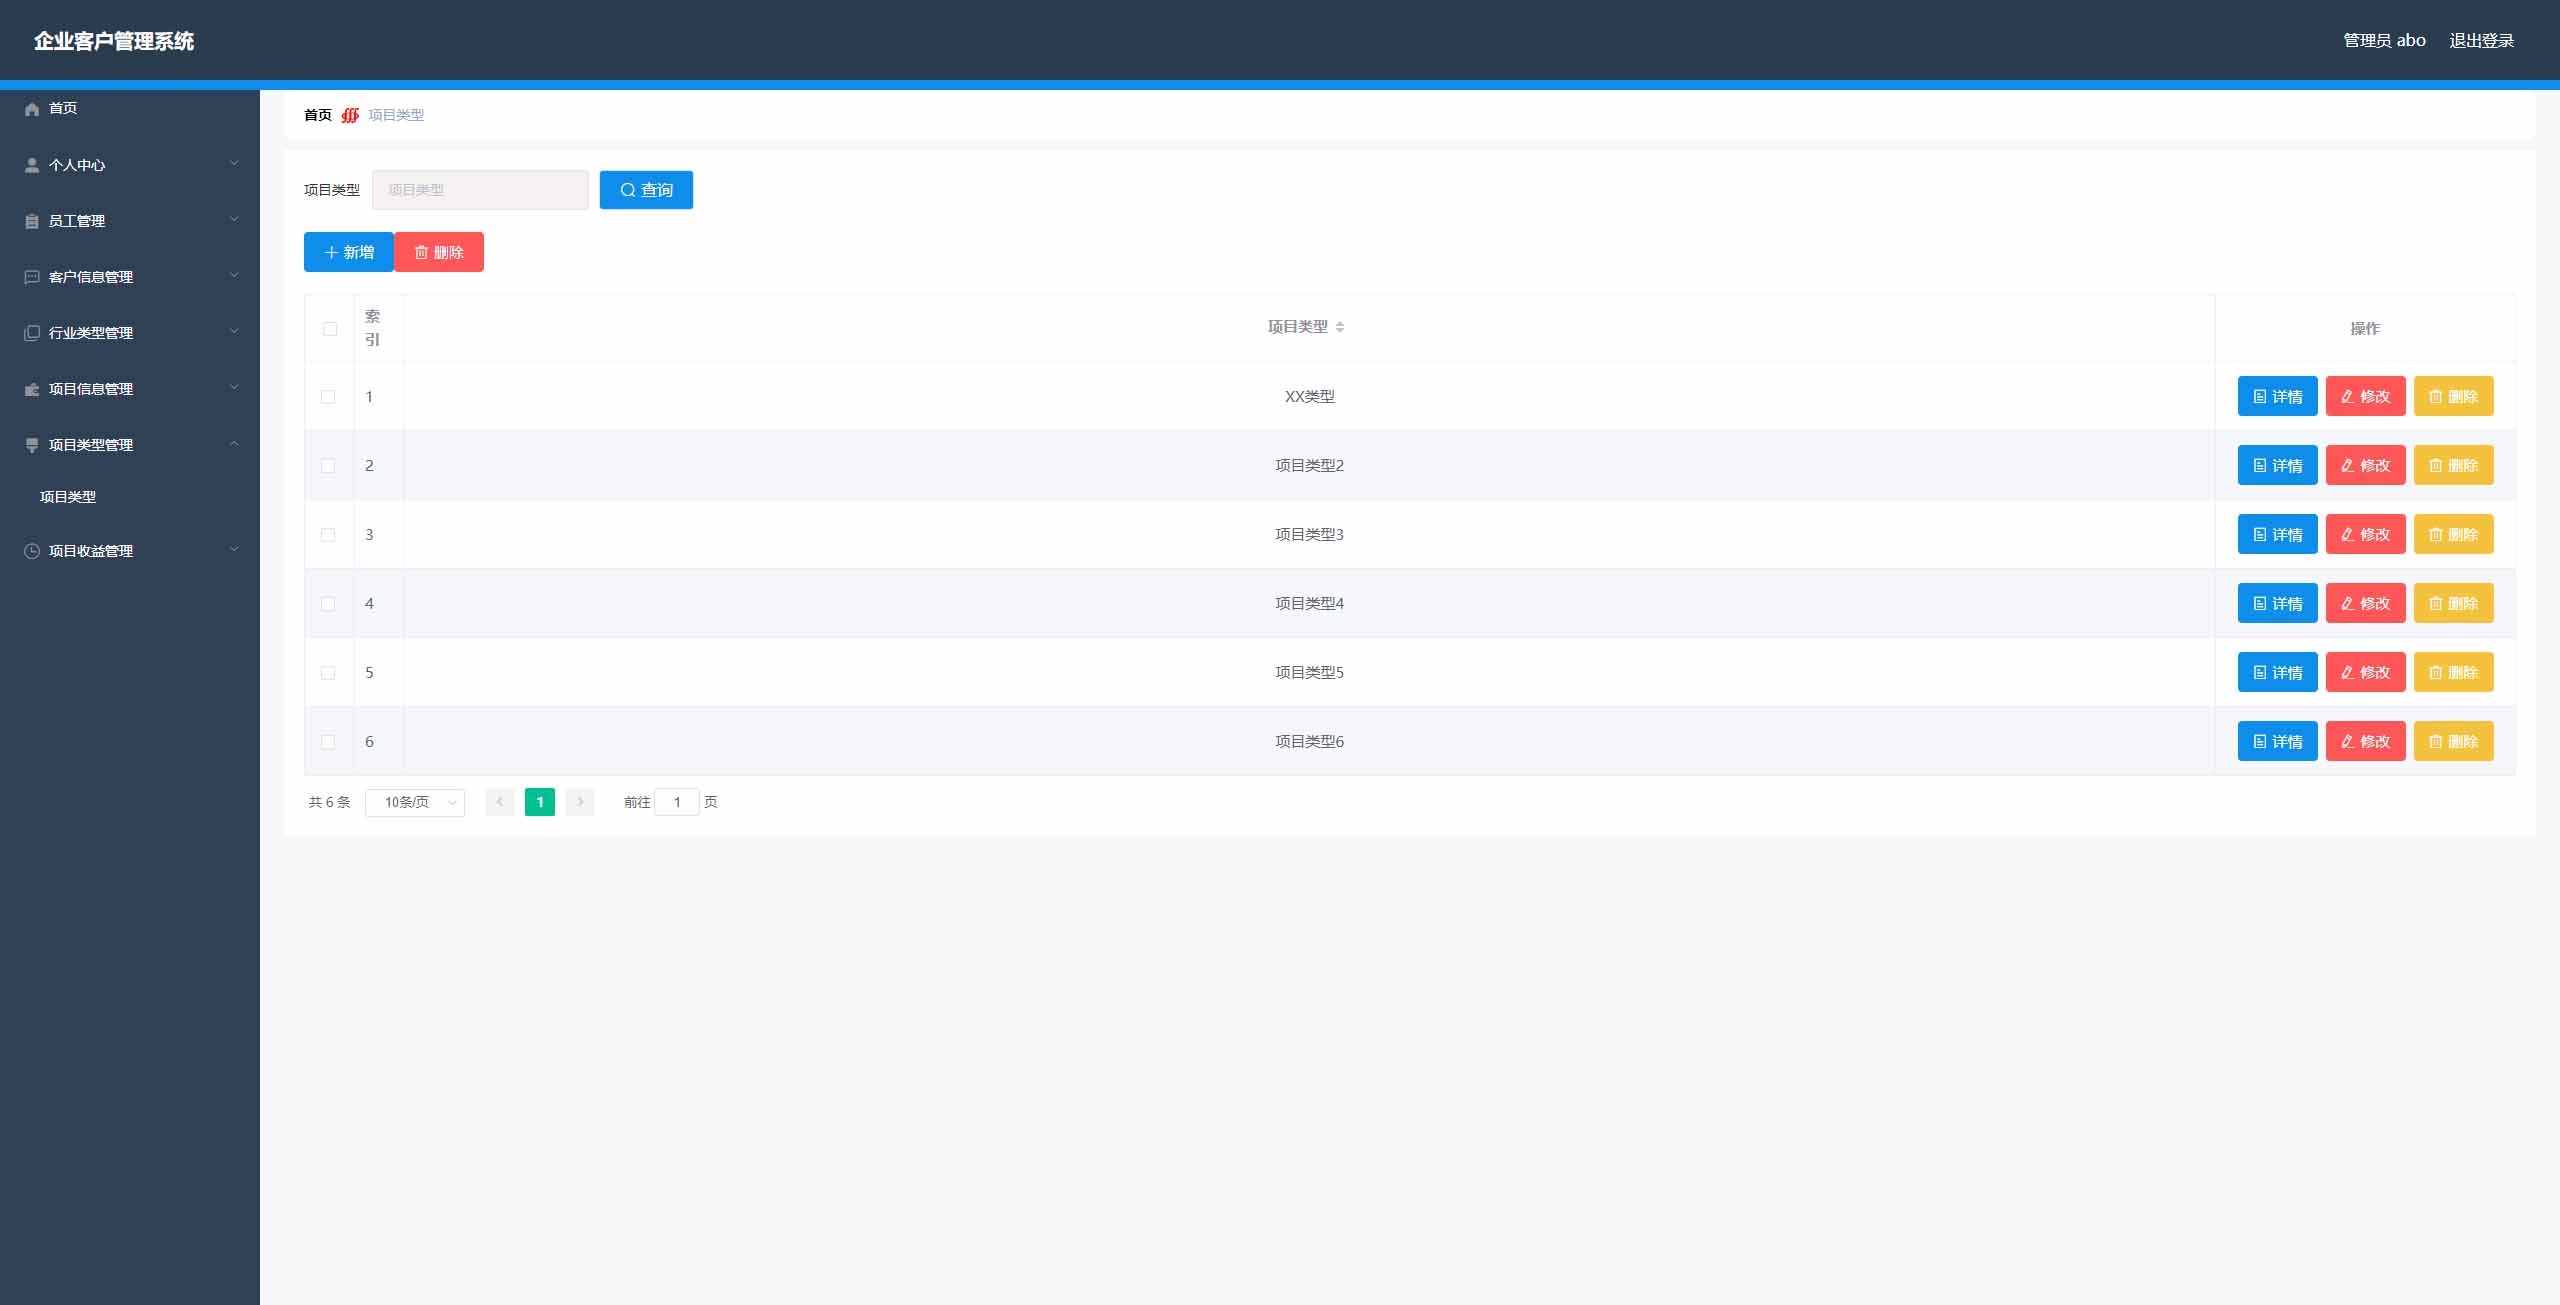Expand the 项目收益管理 chevron

coord(234,549)
